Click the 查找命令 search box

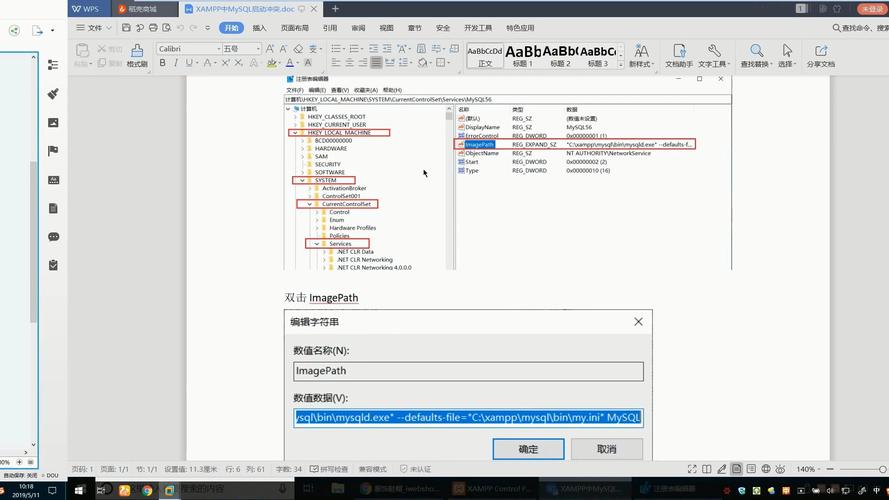[860, 28]
